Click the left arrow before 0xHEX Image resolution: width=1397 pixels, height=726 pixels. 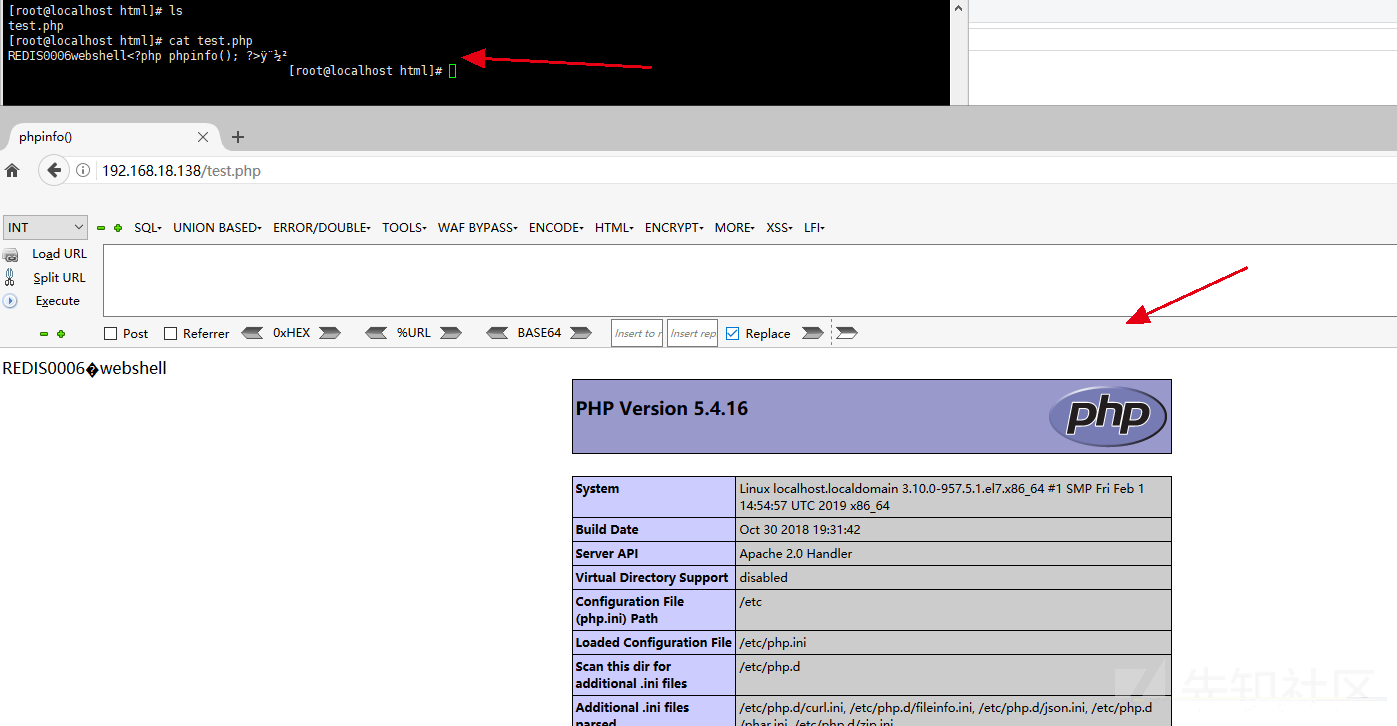253,333
